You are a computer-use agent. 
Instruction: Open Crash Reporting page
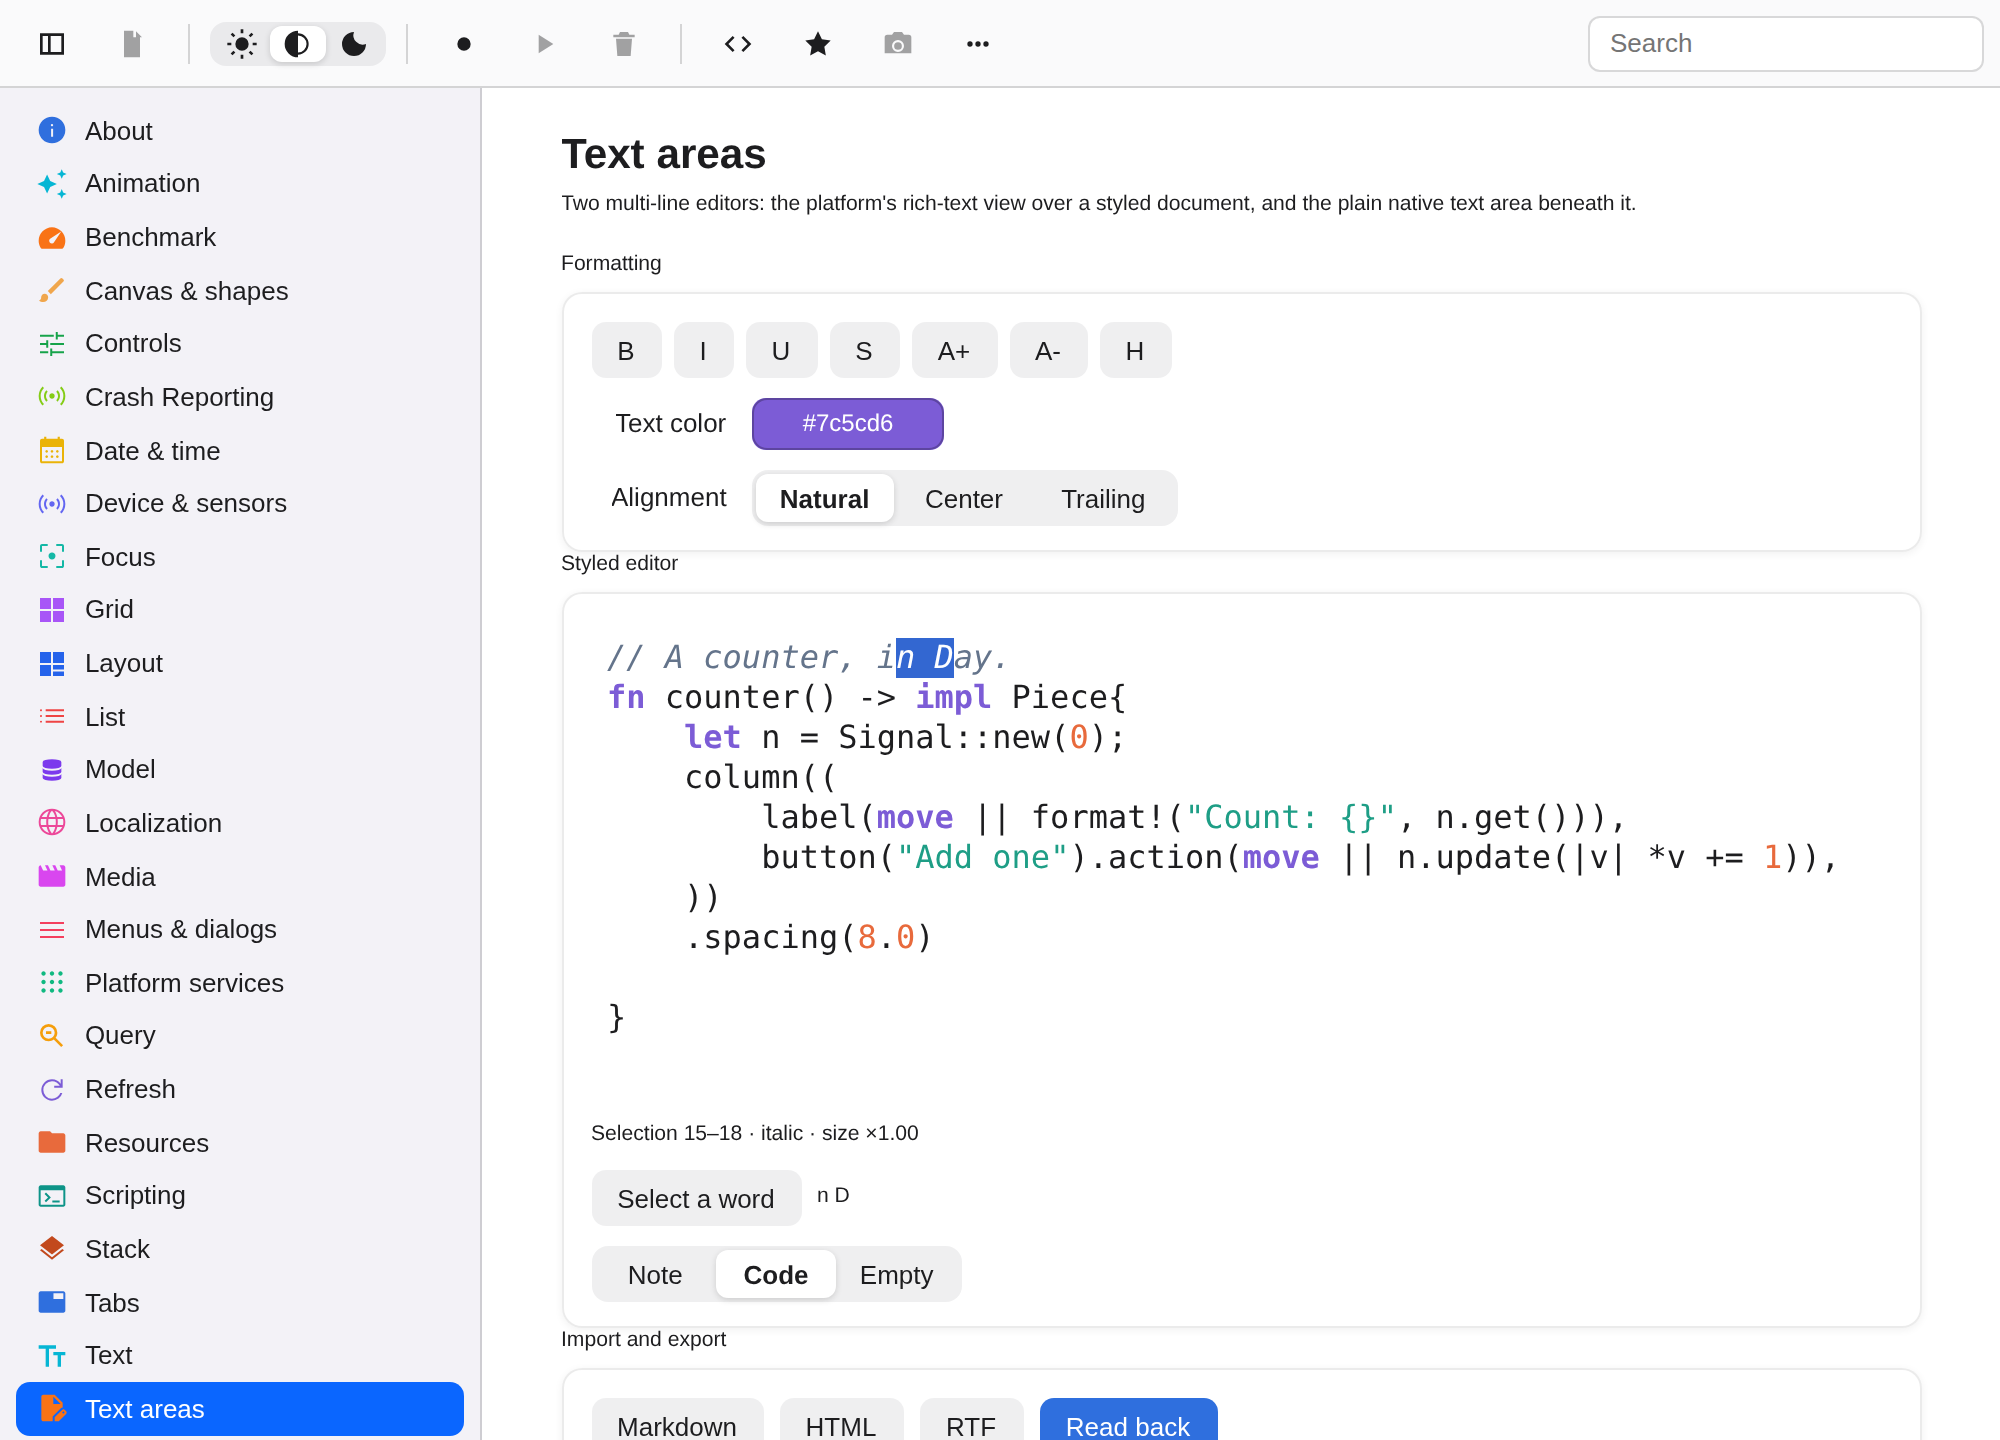pyautogui.click(x=240, y=397)
